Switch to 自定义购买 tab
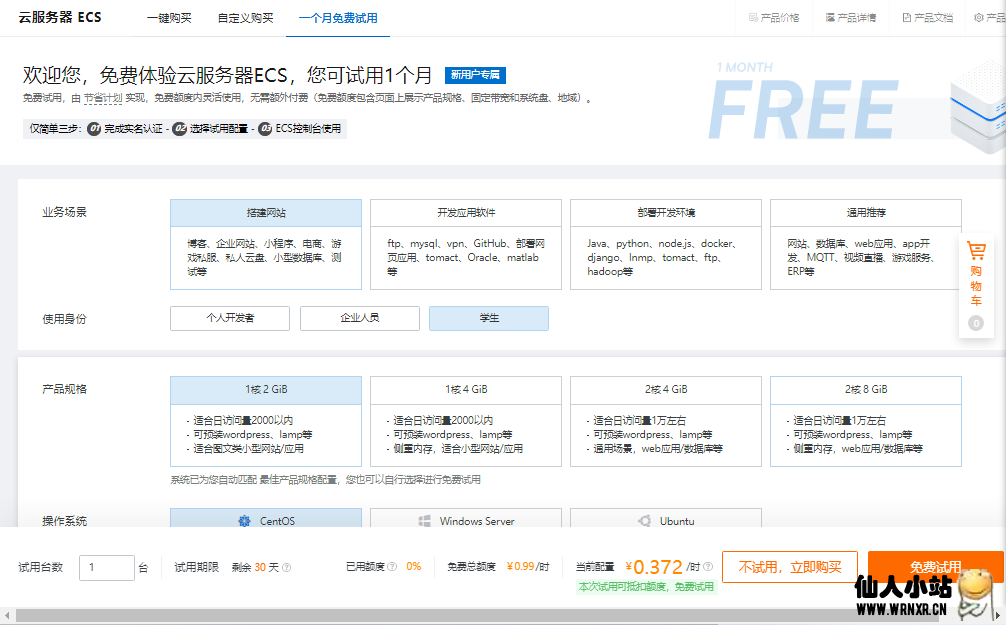Image resolution: width=1006 pixels, height=625 pixels. tap(246, 18)
